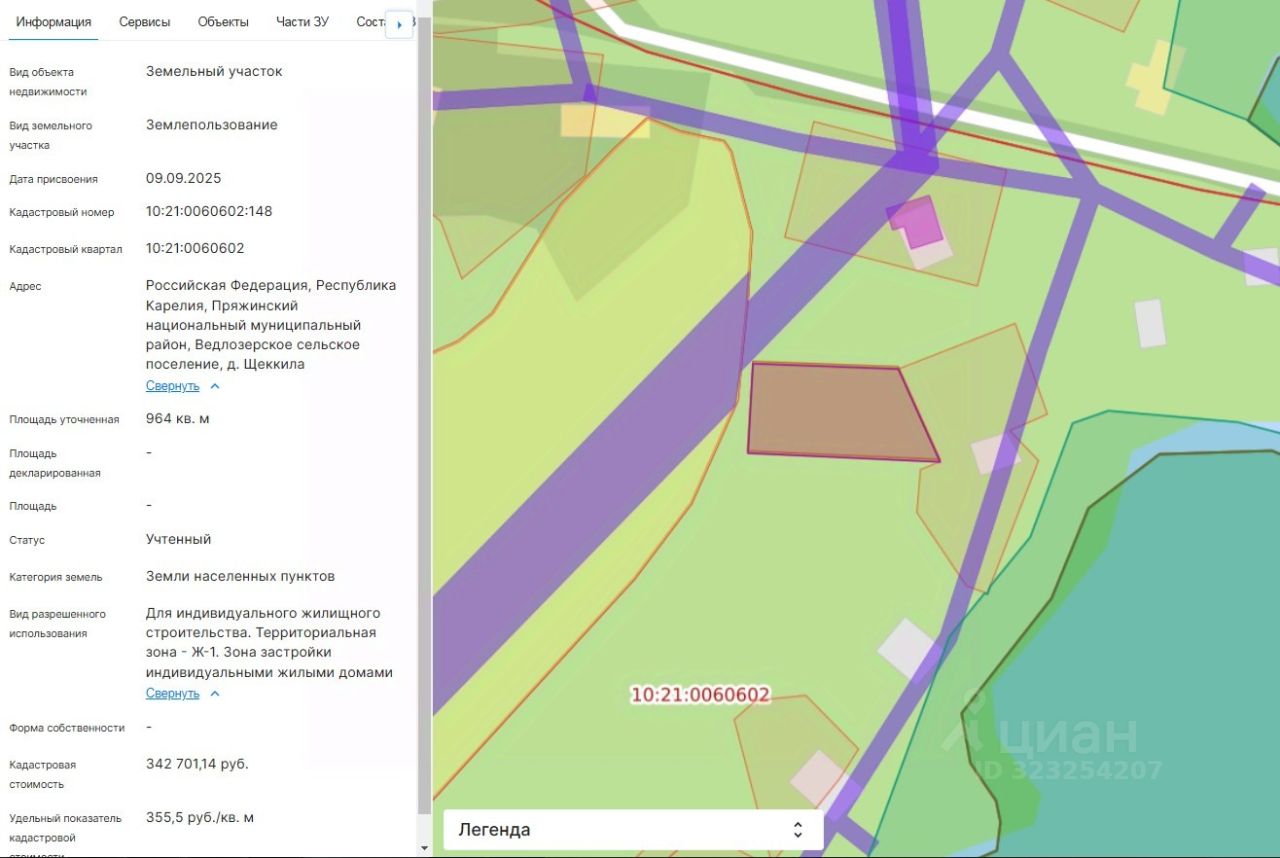Click the value Земельный участок
Screen dimensions: 1280x858
tap(214, 71)
